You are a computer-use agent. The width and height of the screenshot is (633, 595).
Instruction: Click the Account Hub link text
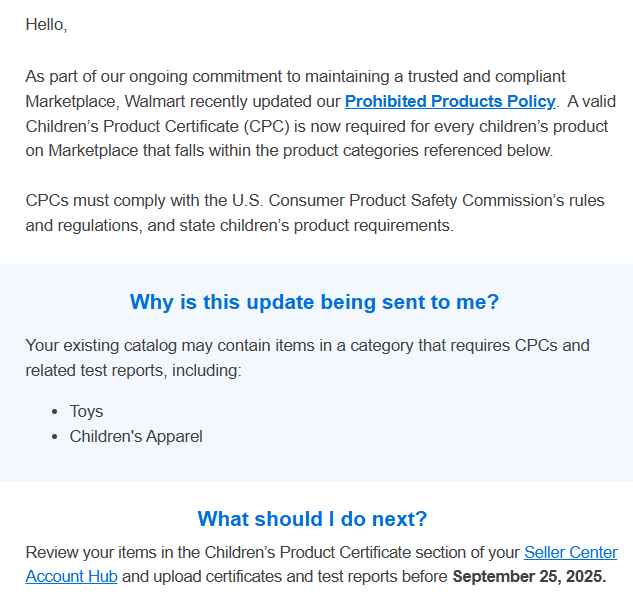pos(71,576)
